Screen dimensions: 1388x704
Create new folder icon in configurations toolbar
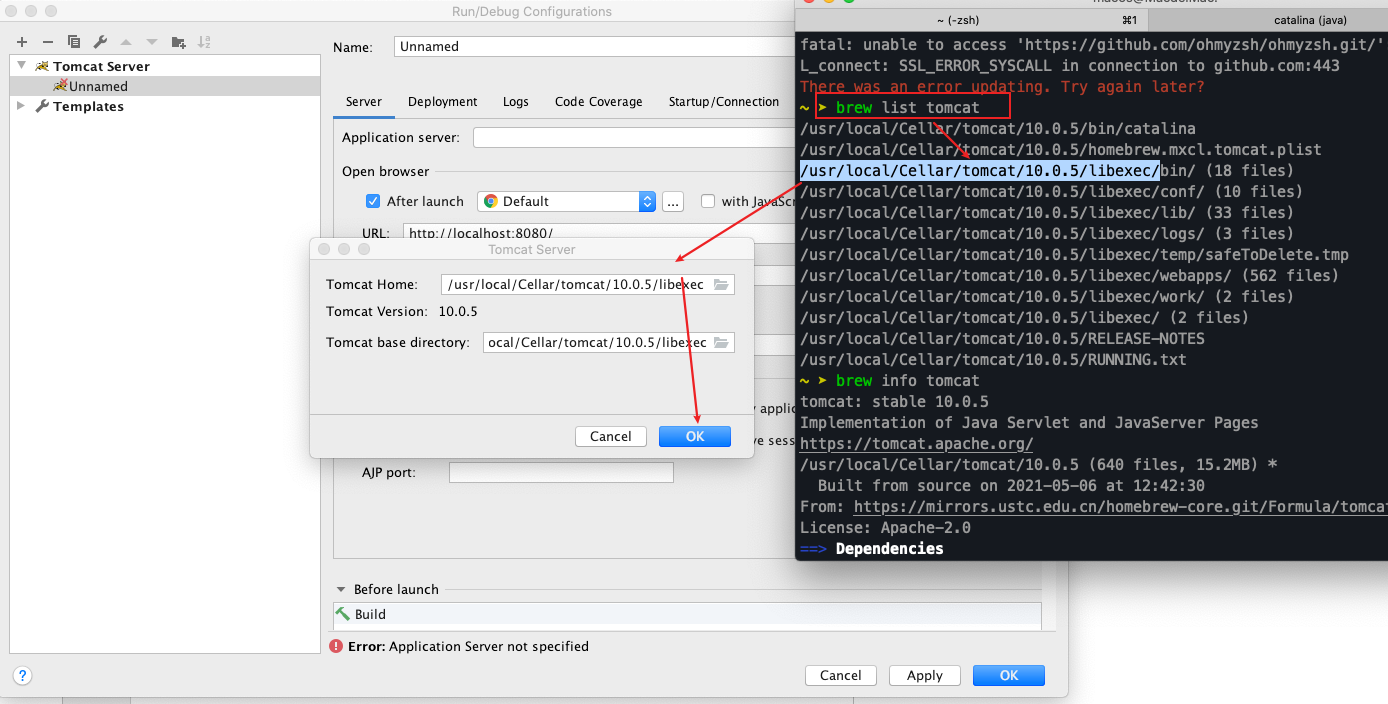click(178, 42)
